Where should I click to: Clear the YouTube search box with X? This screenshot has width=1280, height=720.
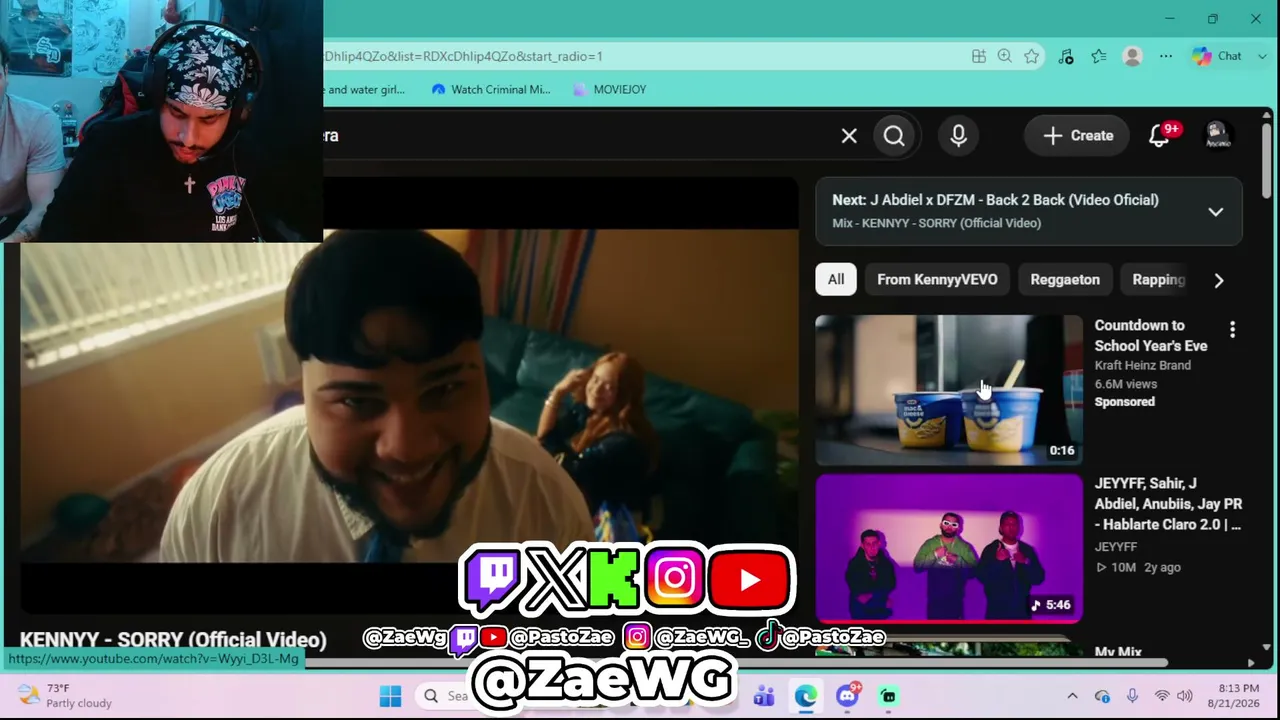tap(849, 136)
